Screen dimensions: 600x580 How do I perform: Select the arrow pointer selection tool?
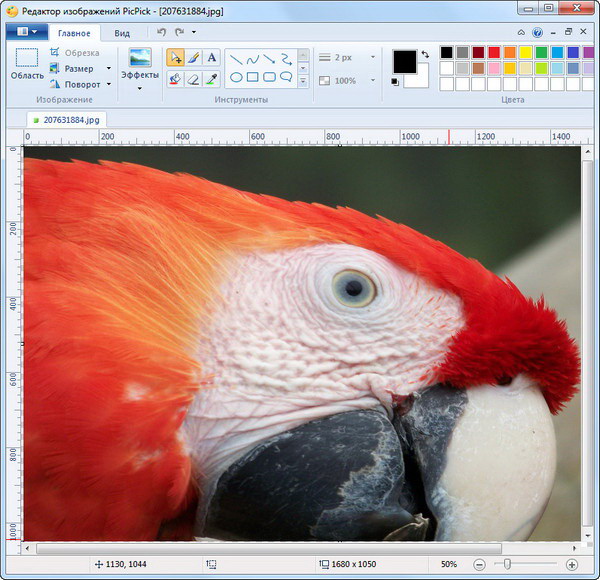(175, 58)
